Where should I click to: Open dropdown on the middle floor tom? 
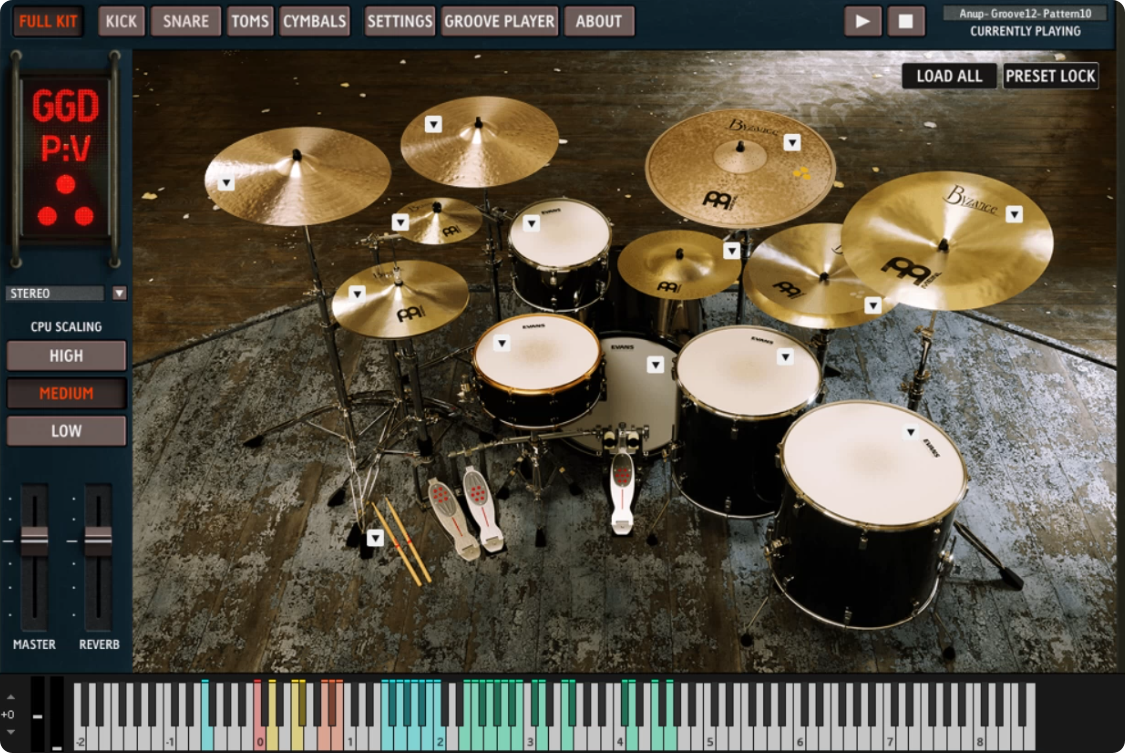[x=785, y=356]
